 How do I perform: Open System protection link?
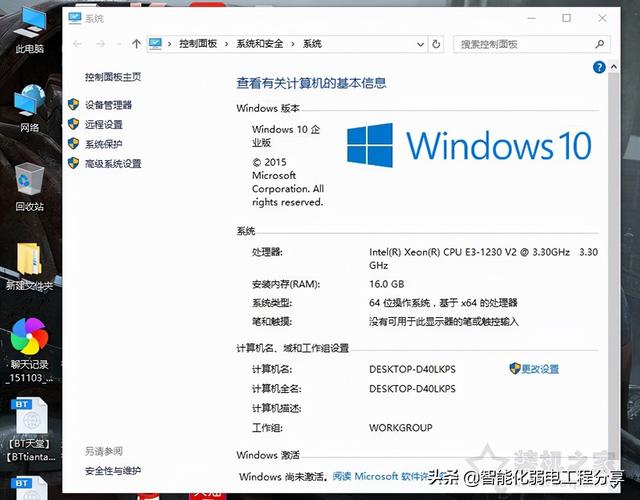point(104,144)
